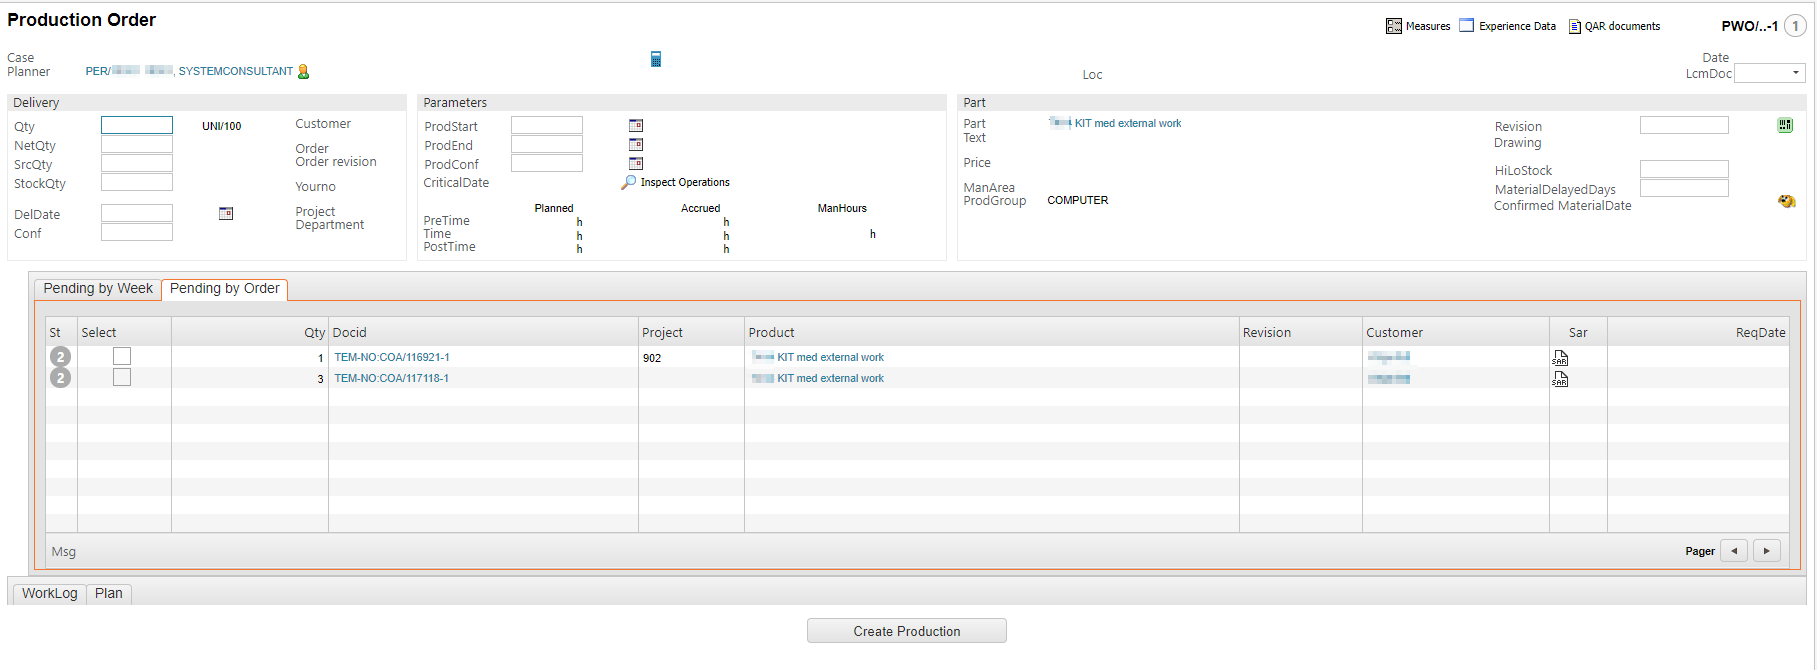
Task: Open the ProdEnd calendar picker
Action: [x=636, y=145]
